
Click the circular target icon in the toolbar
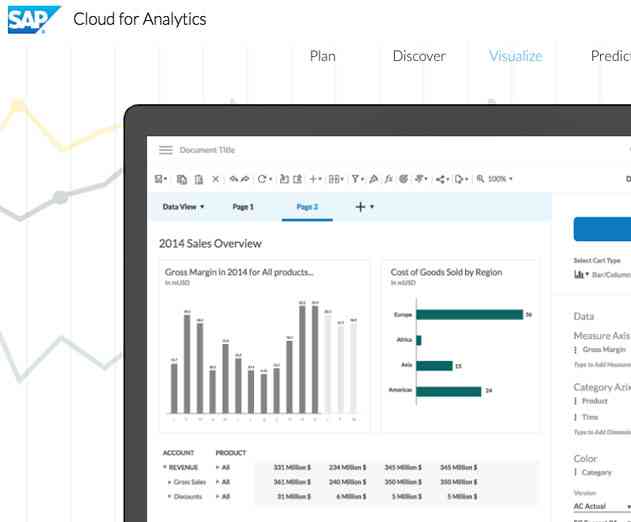coord(404,179)
